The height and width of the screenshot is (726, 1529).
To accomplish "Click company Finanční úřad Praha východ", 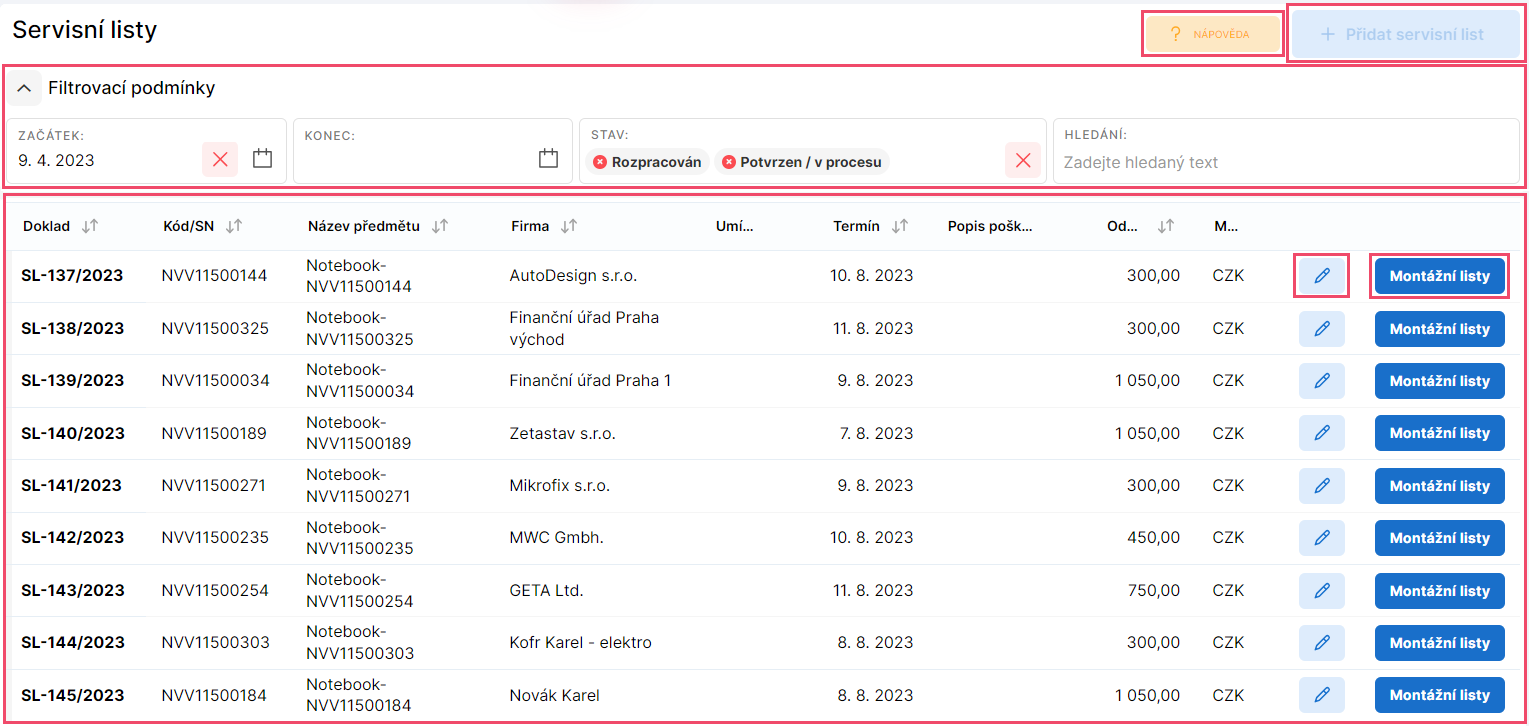I will point(584,329).
